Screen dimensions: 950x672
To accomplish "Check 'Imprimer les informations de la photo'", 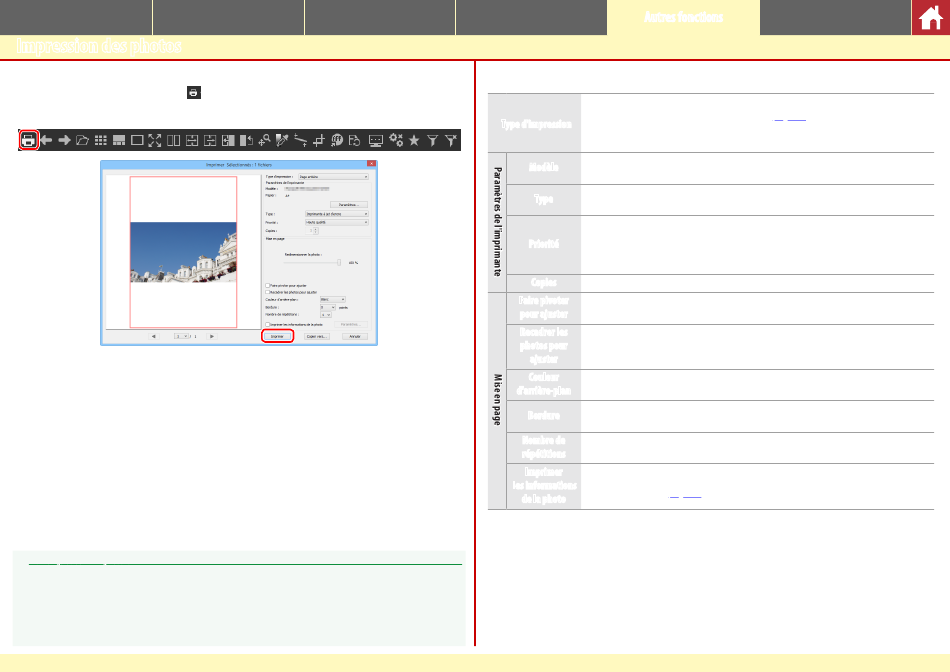I will 267,324.
